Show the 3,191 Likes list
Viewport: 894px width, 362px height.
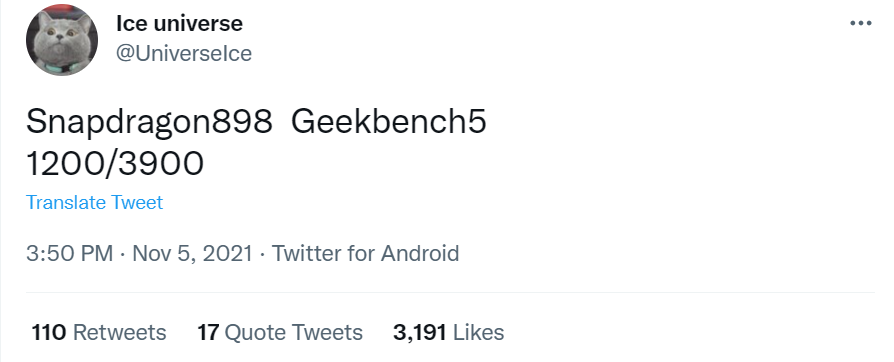coord(449,332)
